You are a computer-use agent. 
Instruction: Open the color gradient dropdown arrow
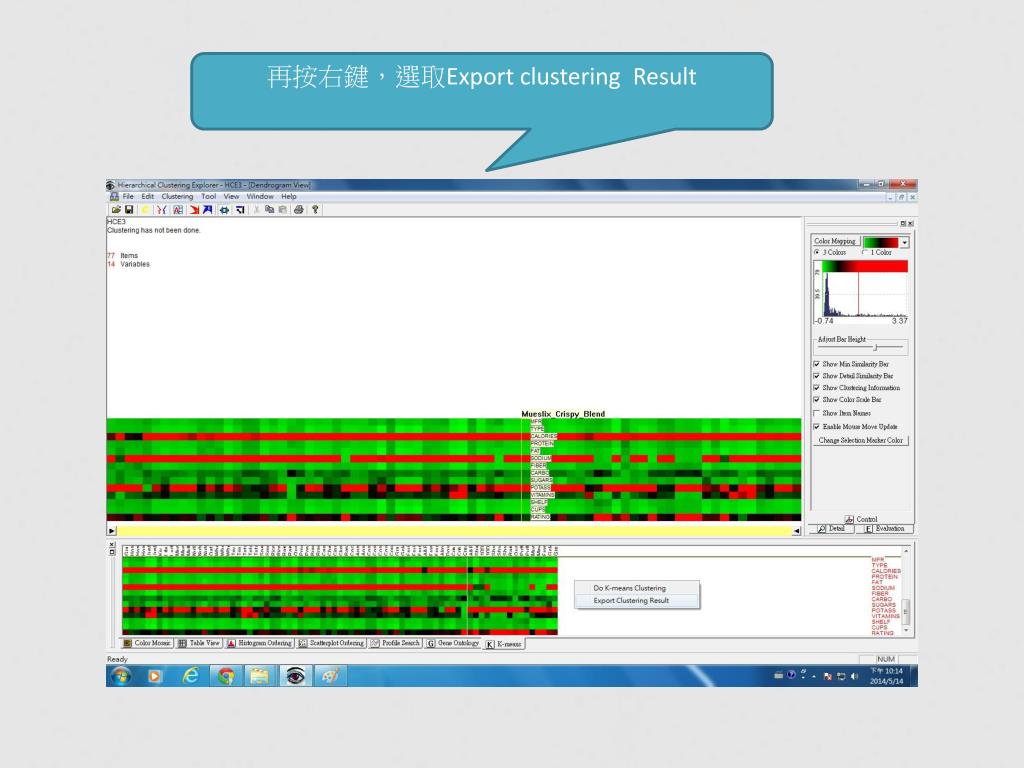click(904, 242)
